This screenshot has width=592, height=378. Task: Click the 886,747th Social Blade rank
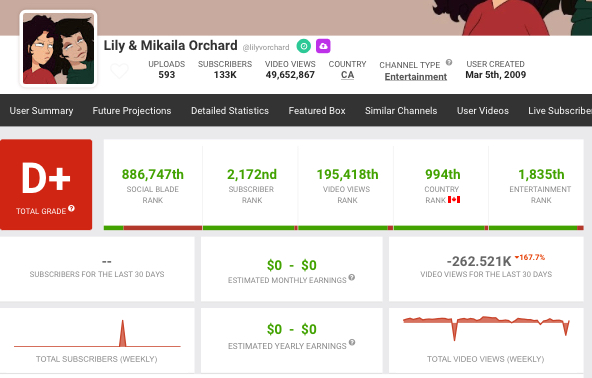tap(153, 174)
